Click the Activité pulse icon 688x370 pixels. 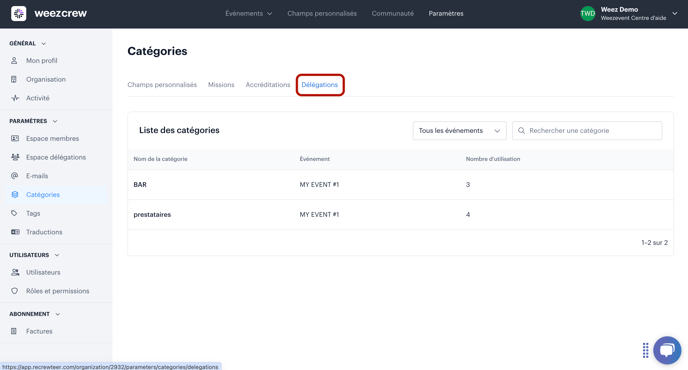click(x=15, y=98)
